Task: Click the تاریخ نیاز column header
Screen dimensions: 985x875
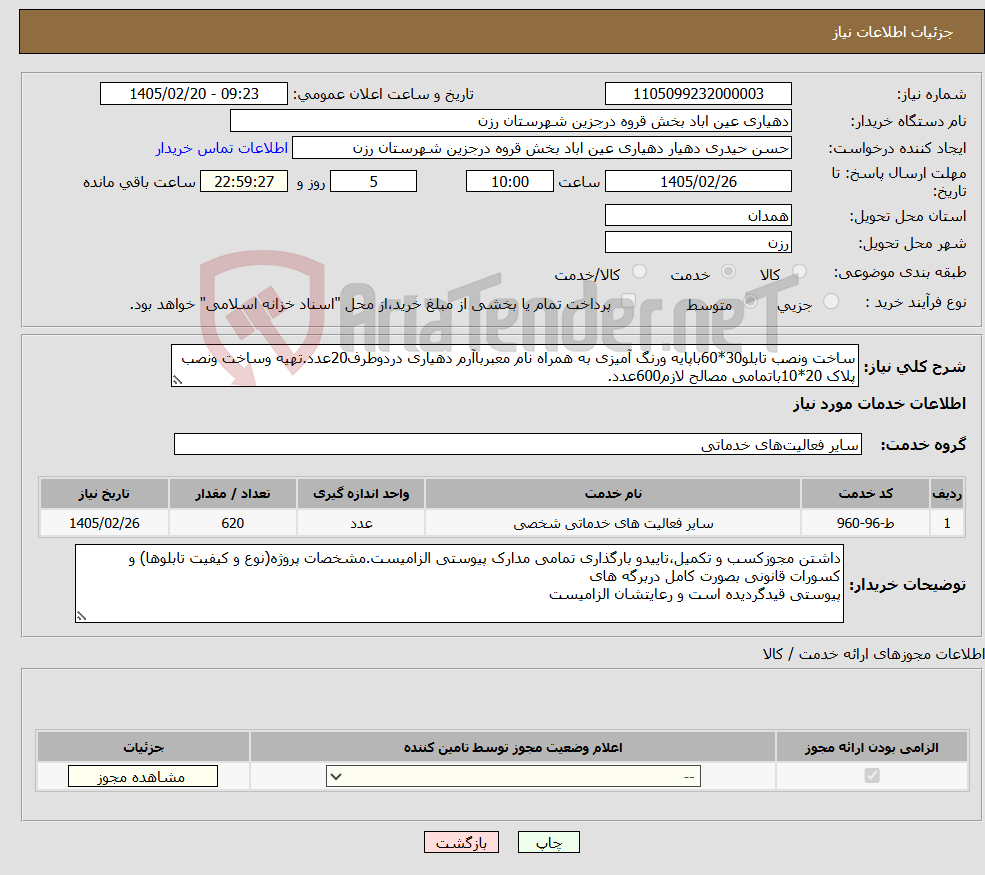Action: [104, 493]
